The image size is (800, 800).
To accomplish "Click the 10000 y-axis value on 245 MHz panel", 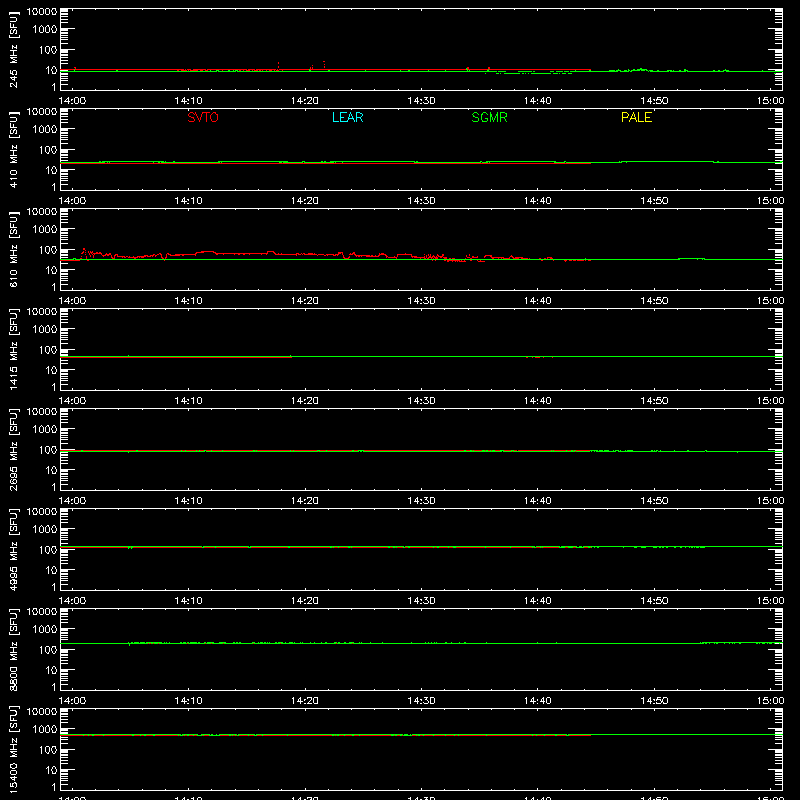I will [x=42, y=12].
